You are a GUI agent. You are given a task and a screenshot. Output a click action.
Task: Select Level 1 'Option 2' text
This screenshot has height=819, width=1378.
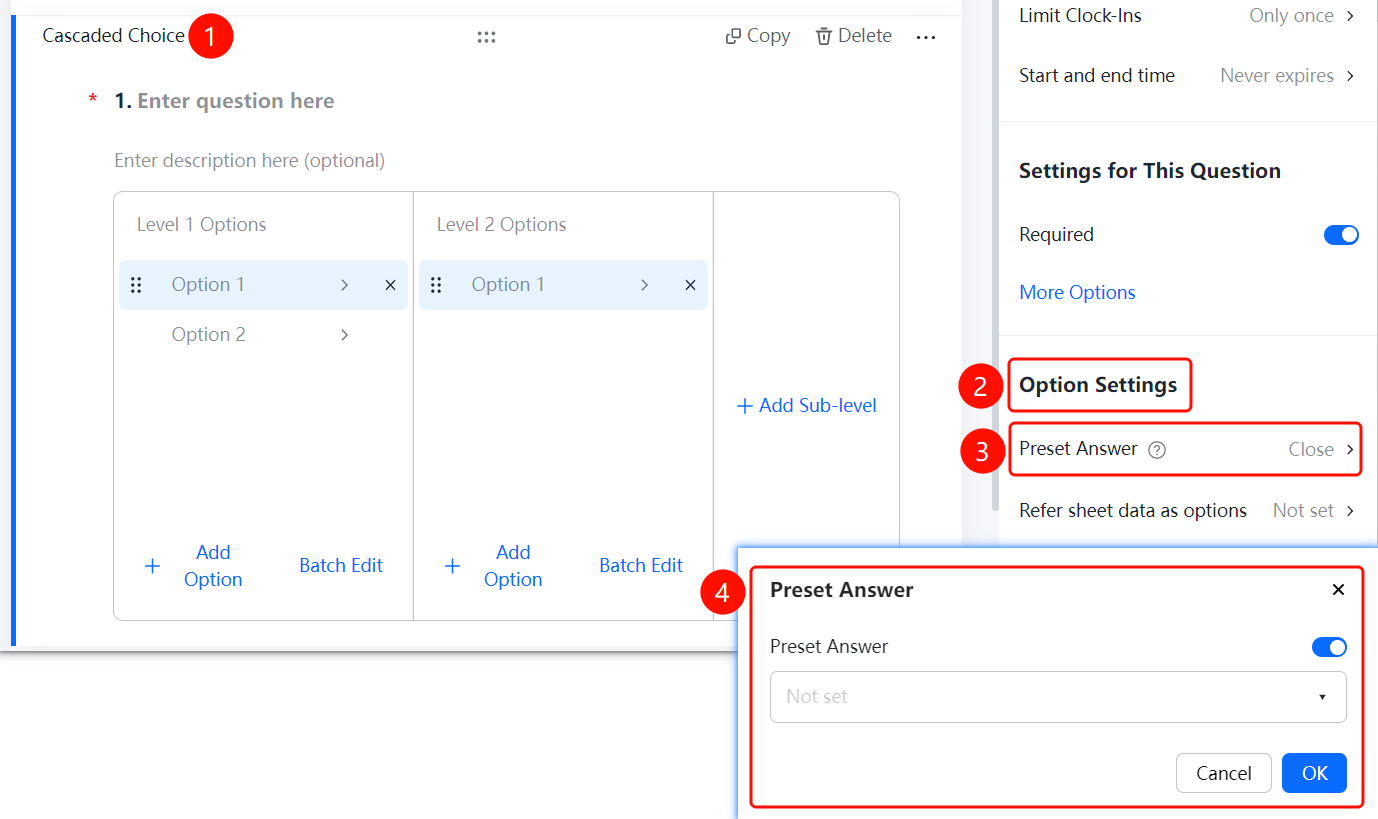click(209, 335)
